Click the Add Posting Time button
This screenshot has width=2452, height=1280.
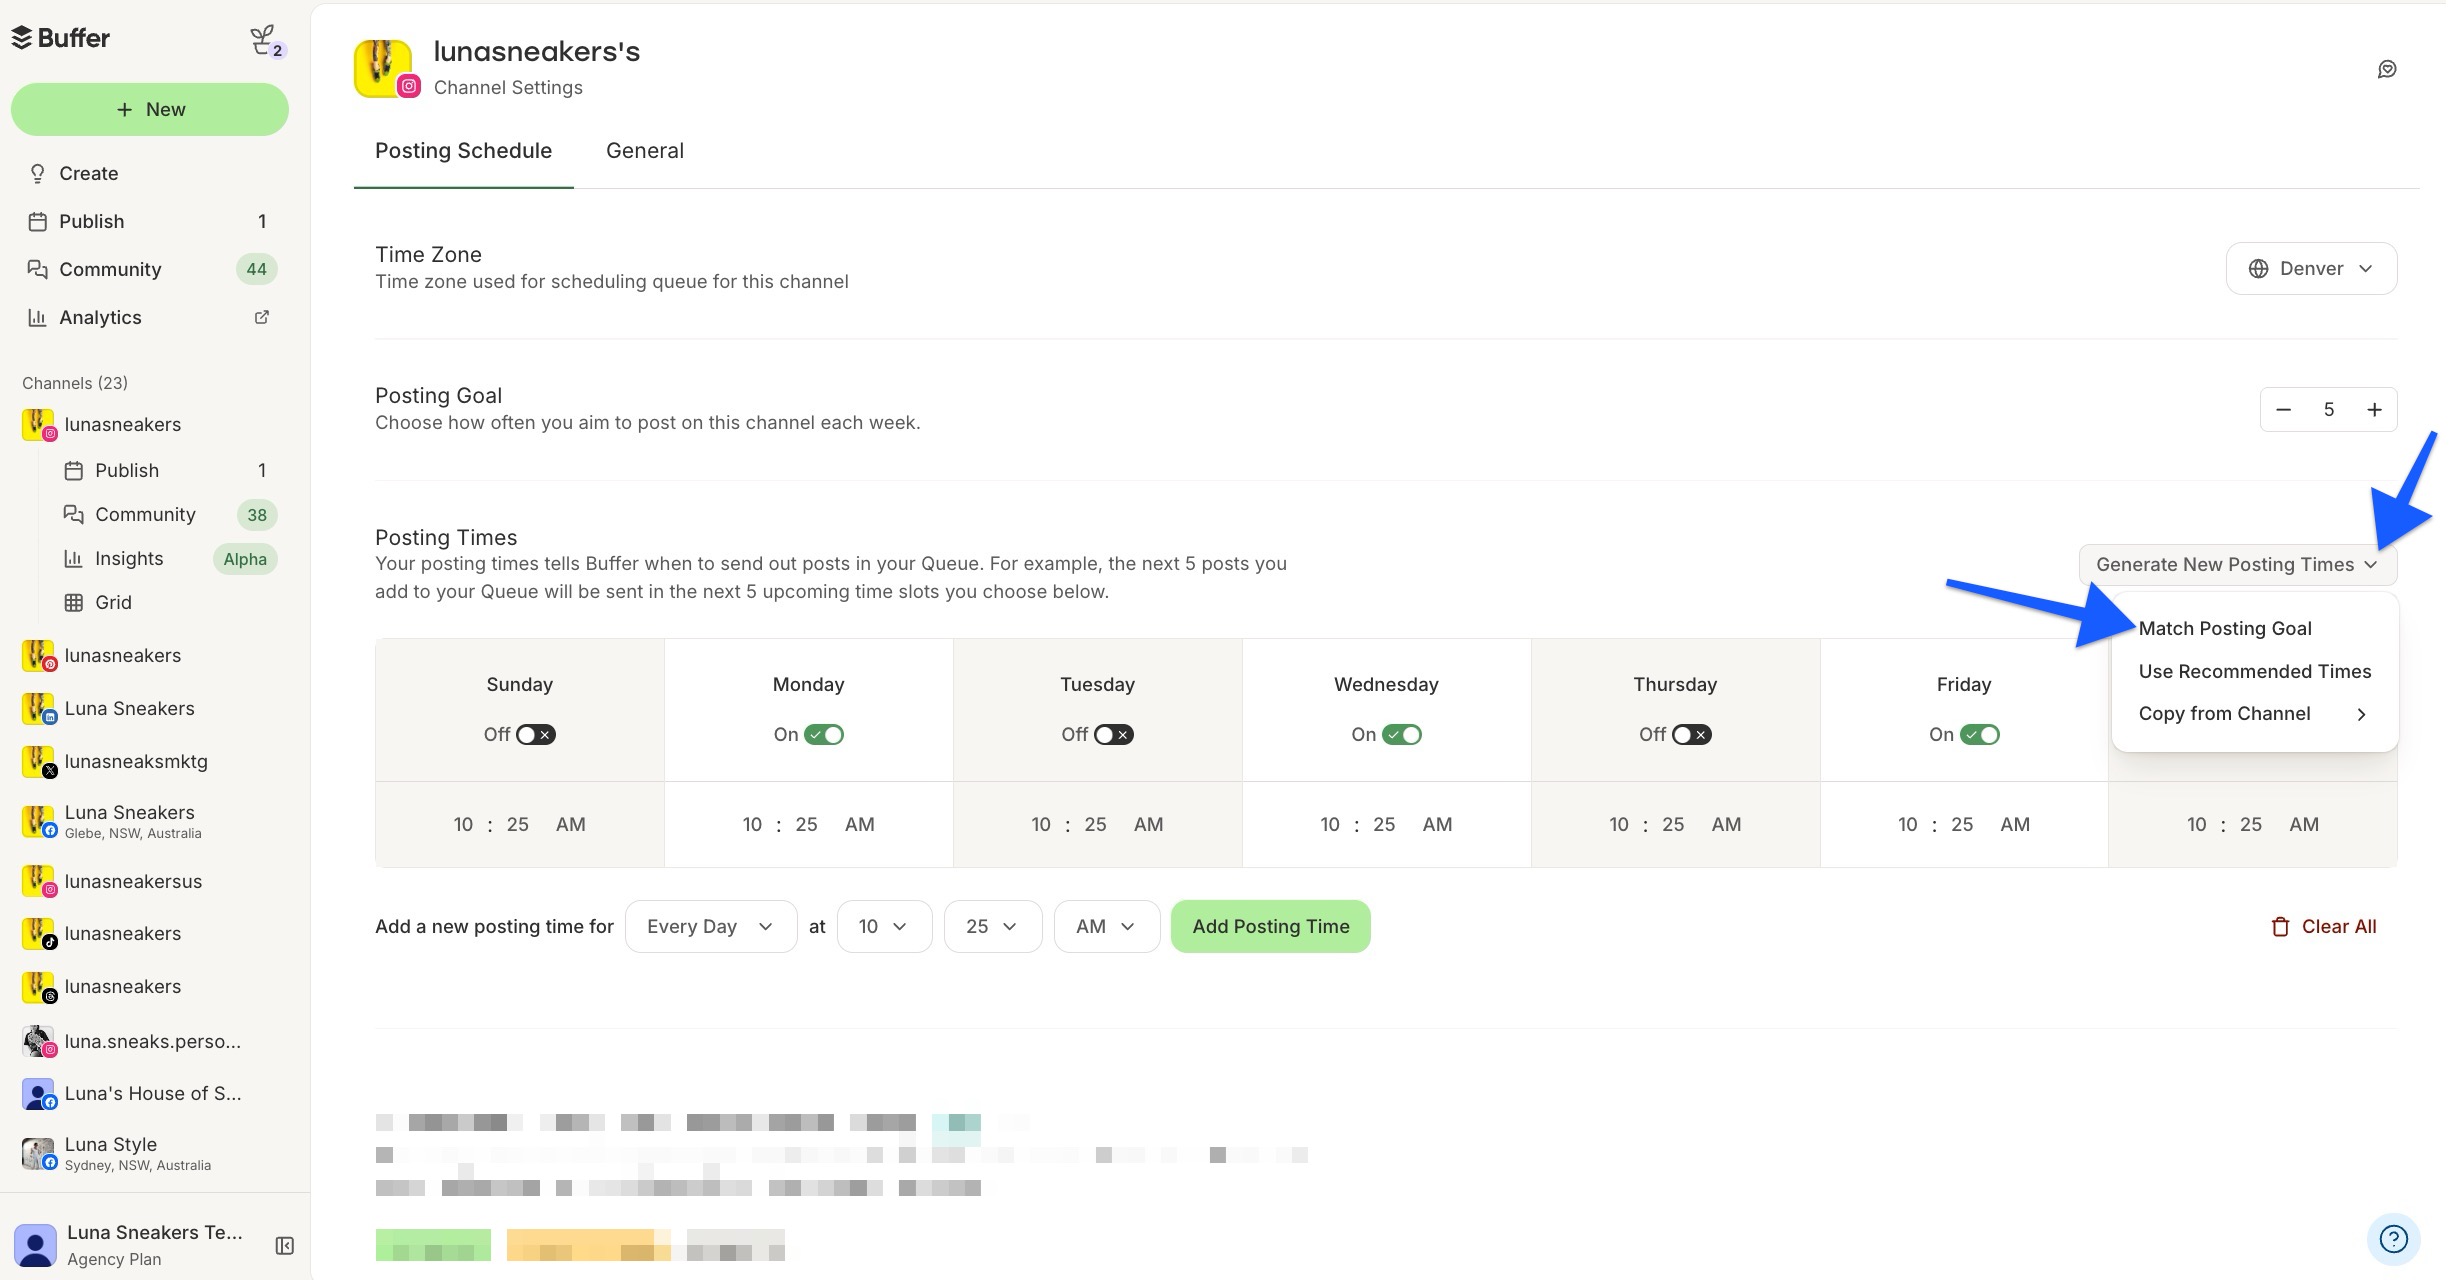coord(1270,926)
